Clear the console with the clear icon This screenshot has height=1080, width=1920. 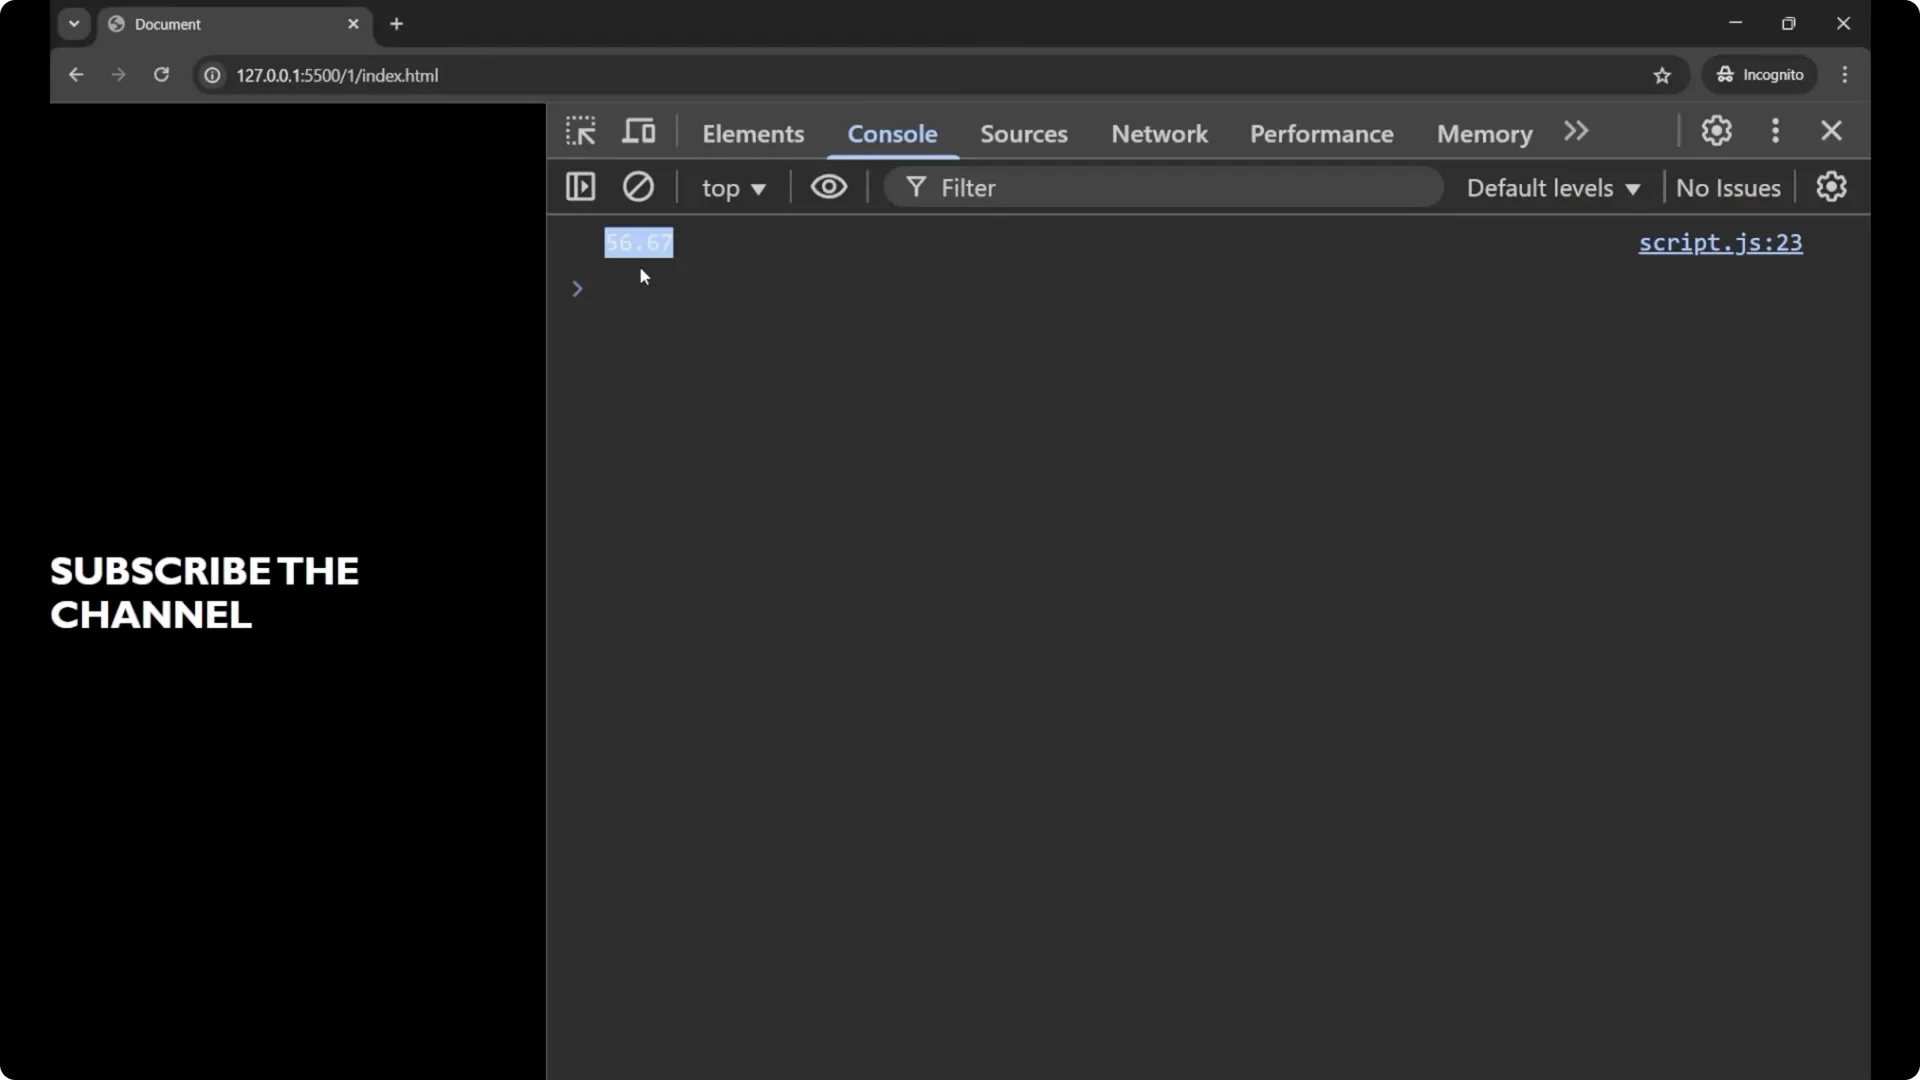point(639,187)
